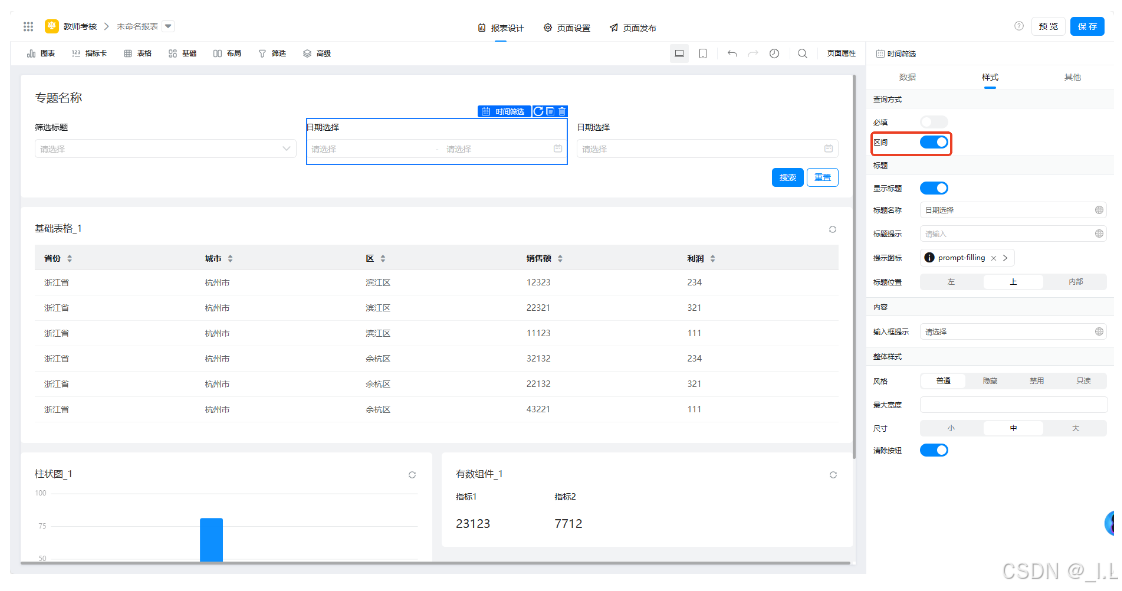
Task: Open the 布局 layout component menu
Action: (x=227, y=54)
